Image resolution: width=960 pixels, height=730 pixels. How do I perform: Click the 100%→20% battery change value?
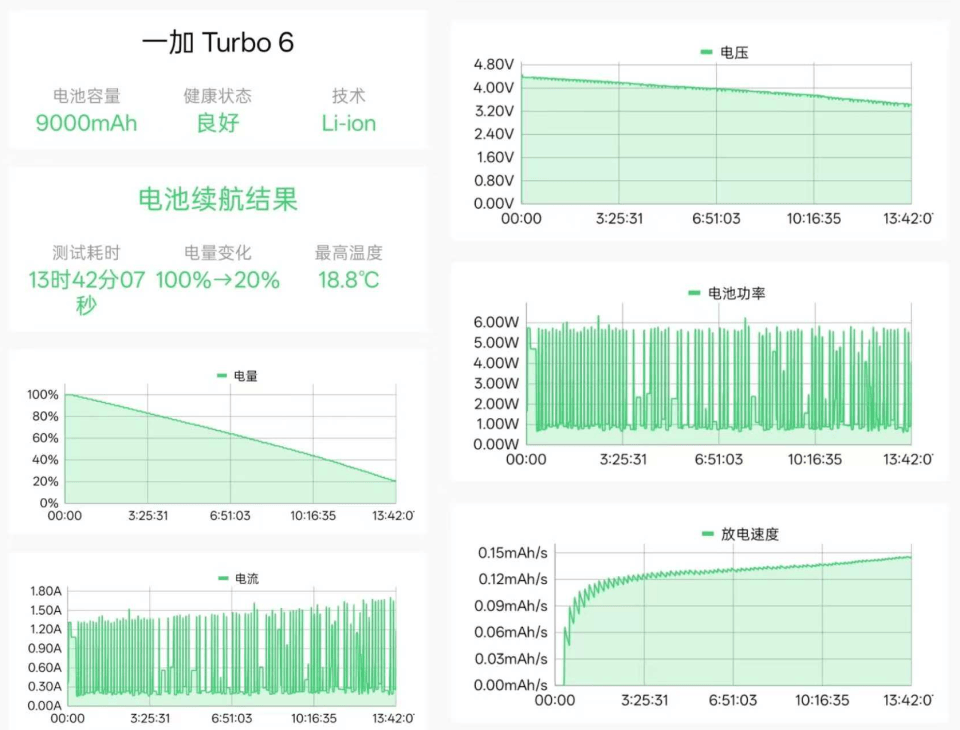coord(217,281)
